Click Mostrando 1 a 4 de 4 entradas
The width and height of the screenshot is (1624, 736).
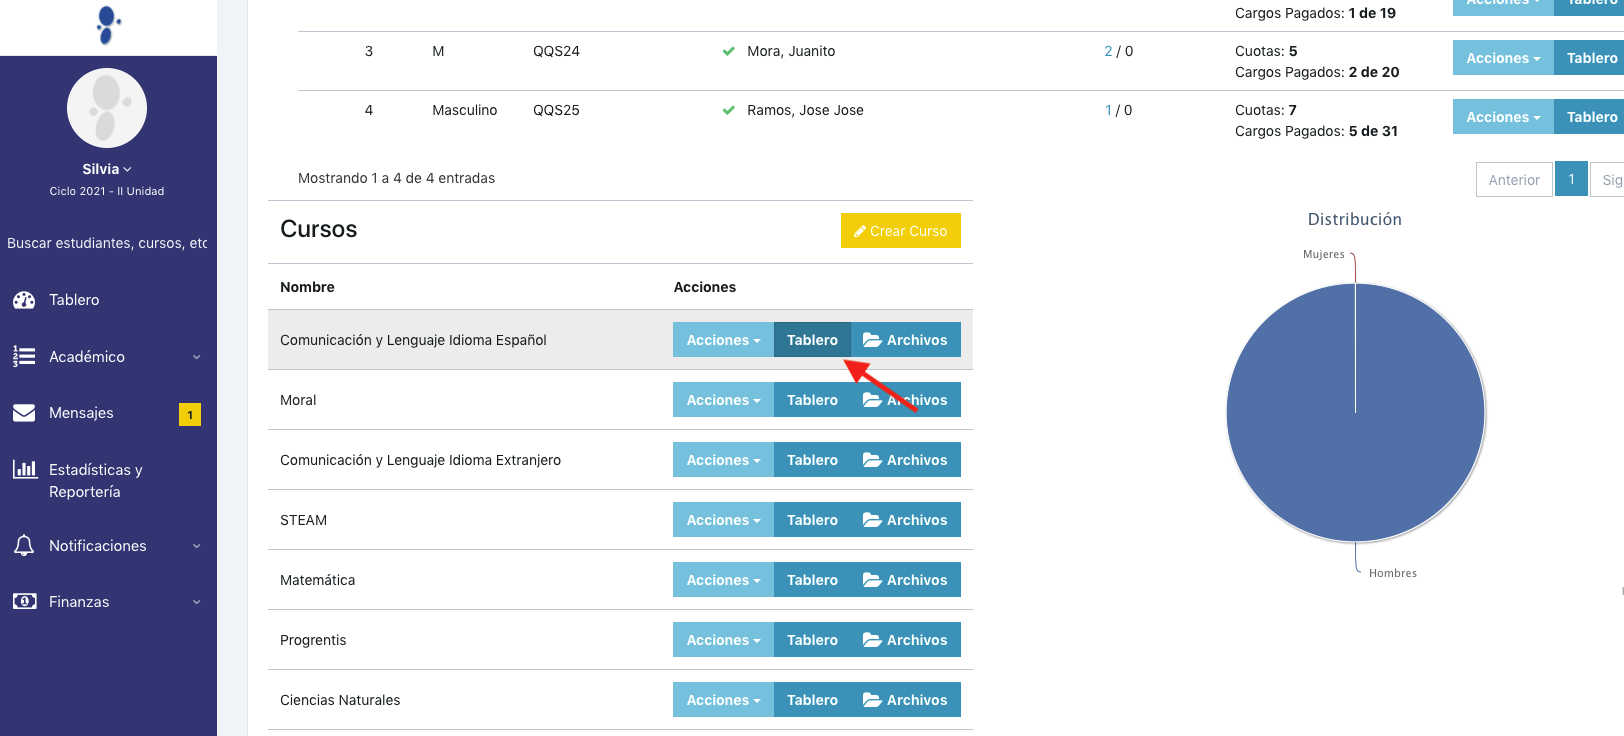[396, 178]
